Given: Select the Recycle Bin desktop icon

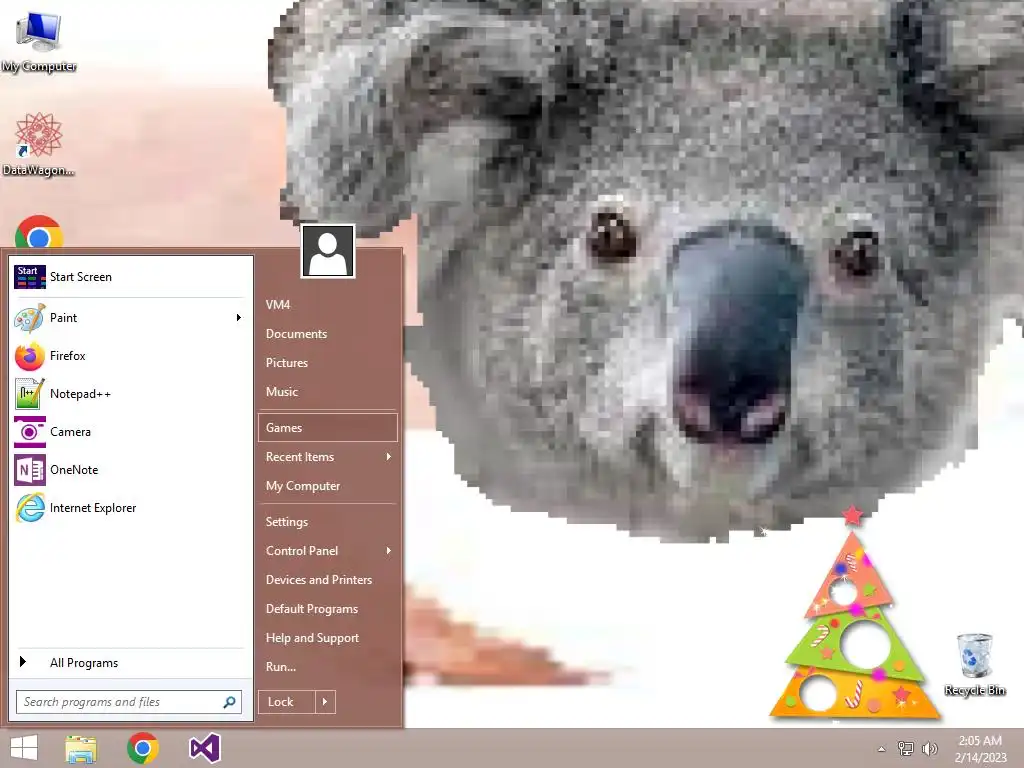Looking at the screenshot, I should (x=974, y=665).
